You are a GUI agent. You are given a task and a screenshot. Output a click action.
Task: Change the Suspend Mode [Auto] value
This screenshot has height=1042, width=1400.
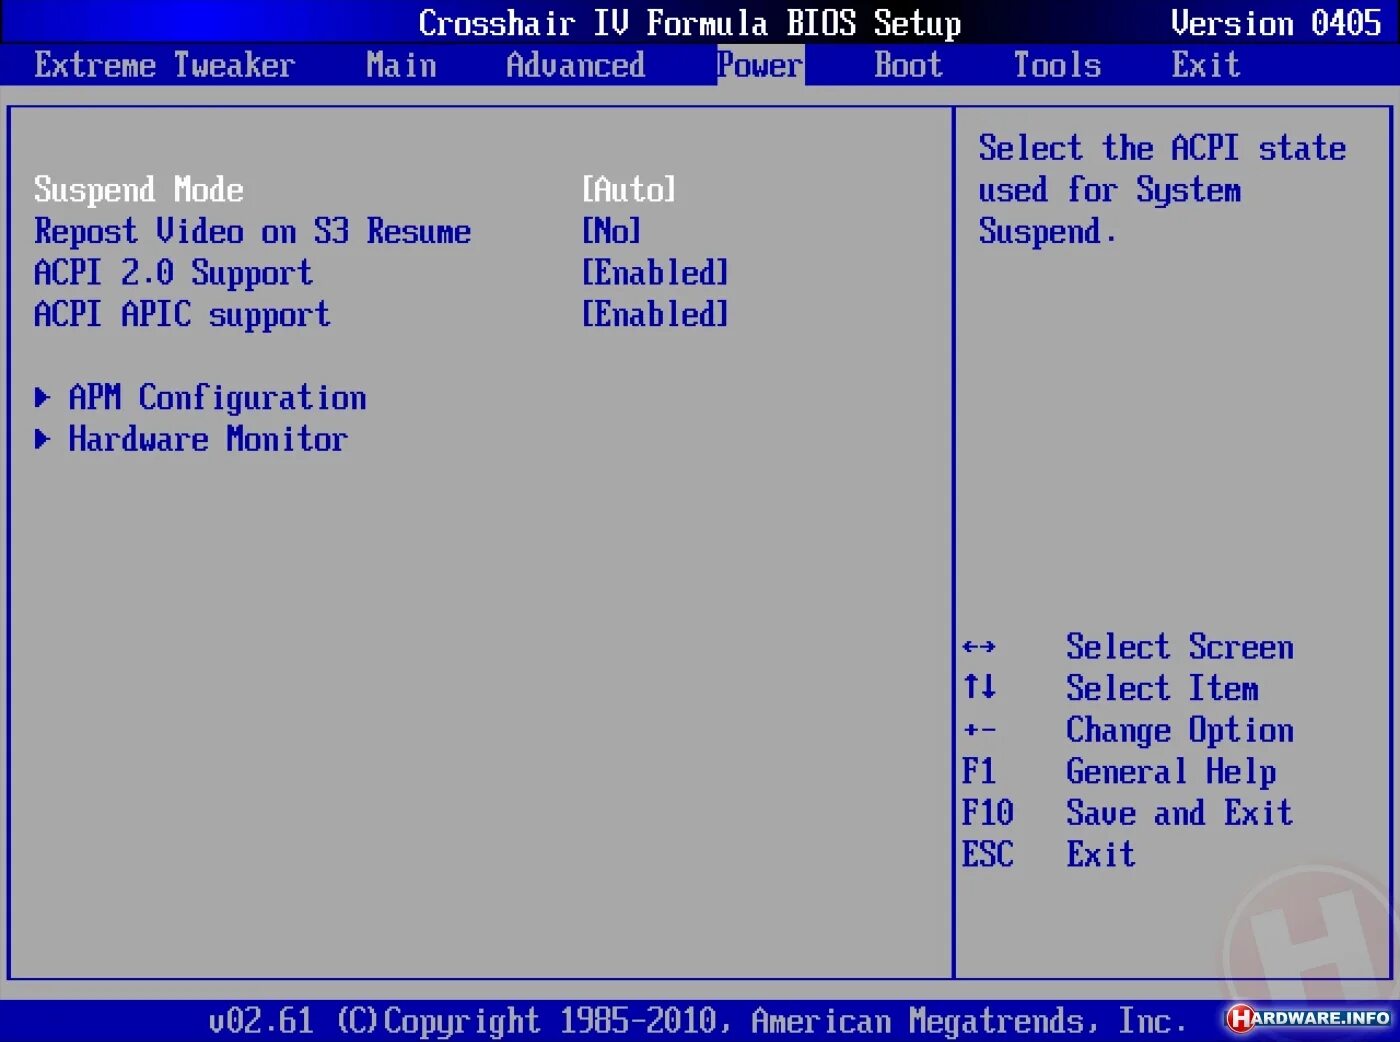(629, 190)
